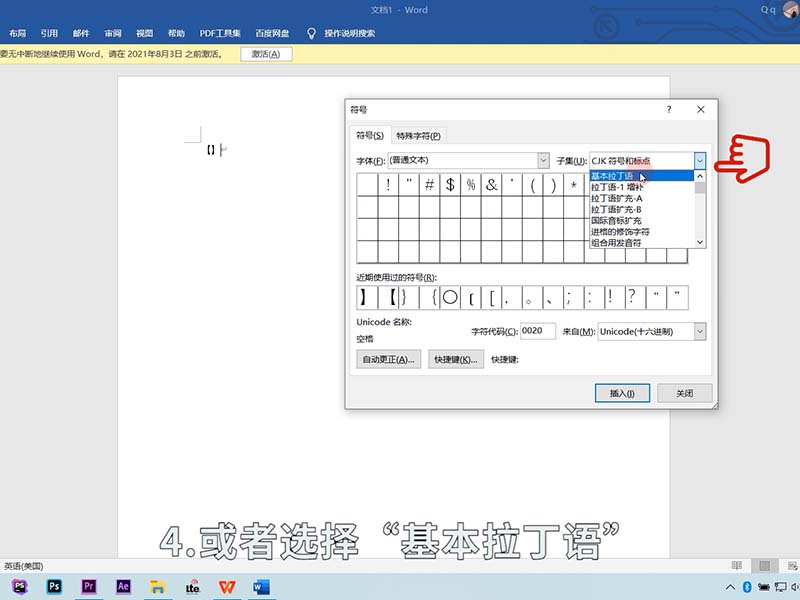This screenshot has width=800, height=600.
Task: Select the left parenthesis symbol in the grid
Action: click(533, 185)
